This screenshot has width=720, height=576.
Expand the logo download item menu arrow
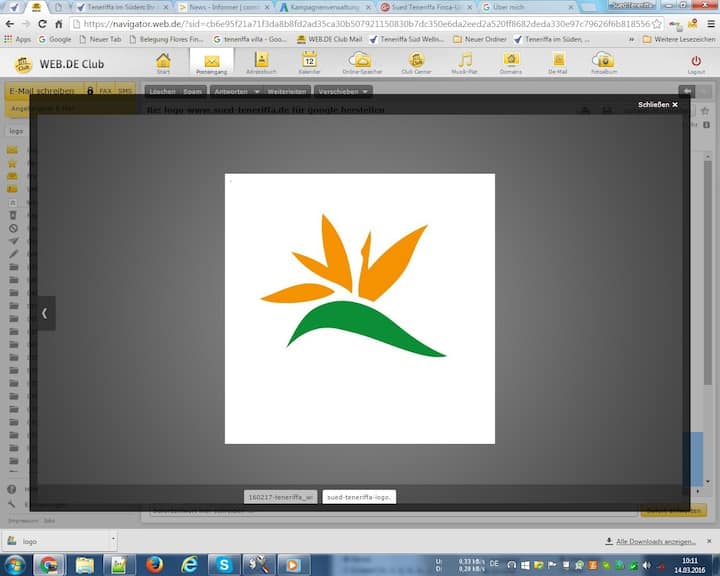pyautogui.click(x=111, y=541)
